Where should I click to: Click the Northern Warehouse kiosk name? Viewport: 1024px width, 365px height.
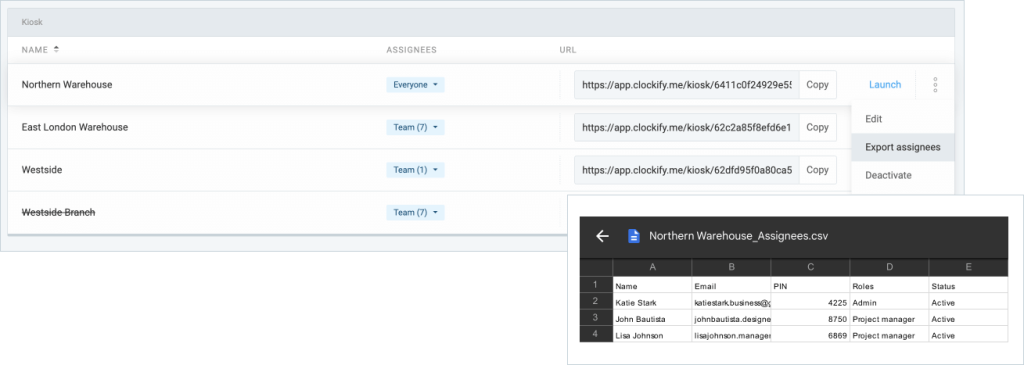pyautogui.click(x=67, y=85)
